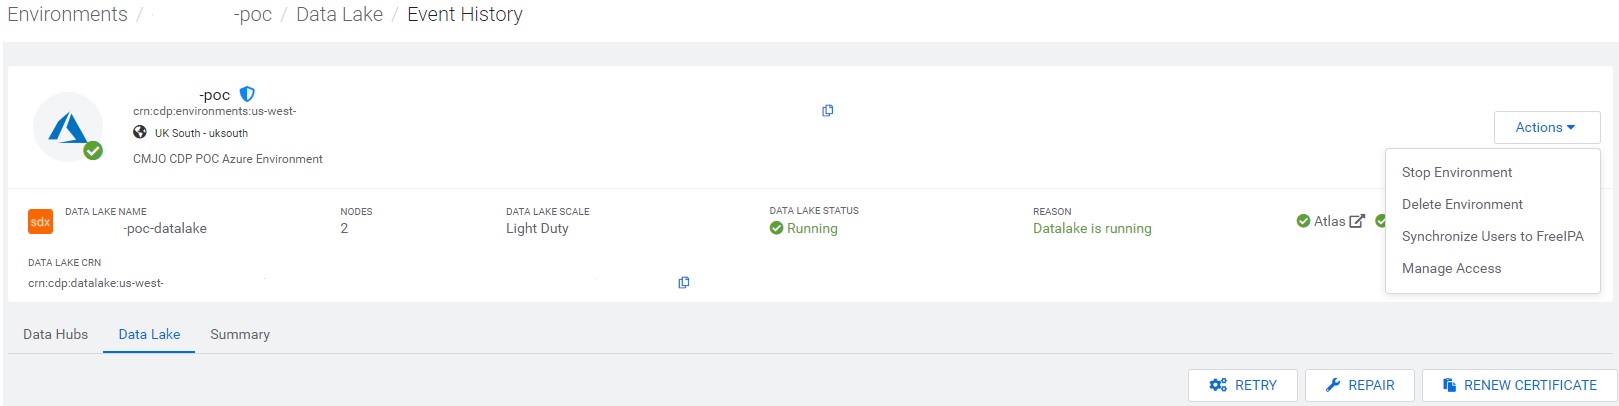This screenshot has height=406, width=1619.
Task: Click the blue shield icon beside -poc
Action: pyautogui.click(x=247, y=94)
